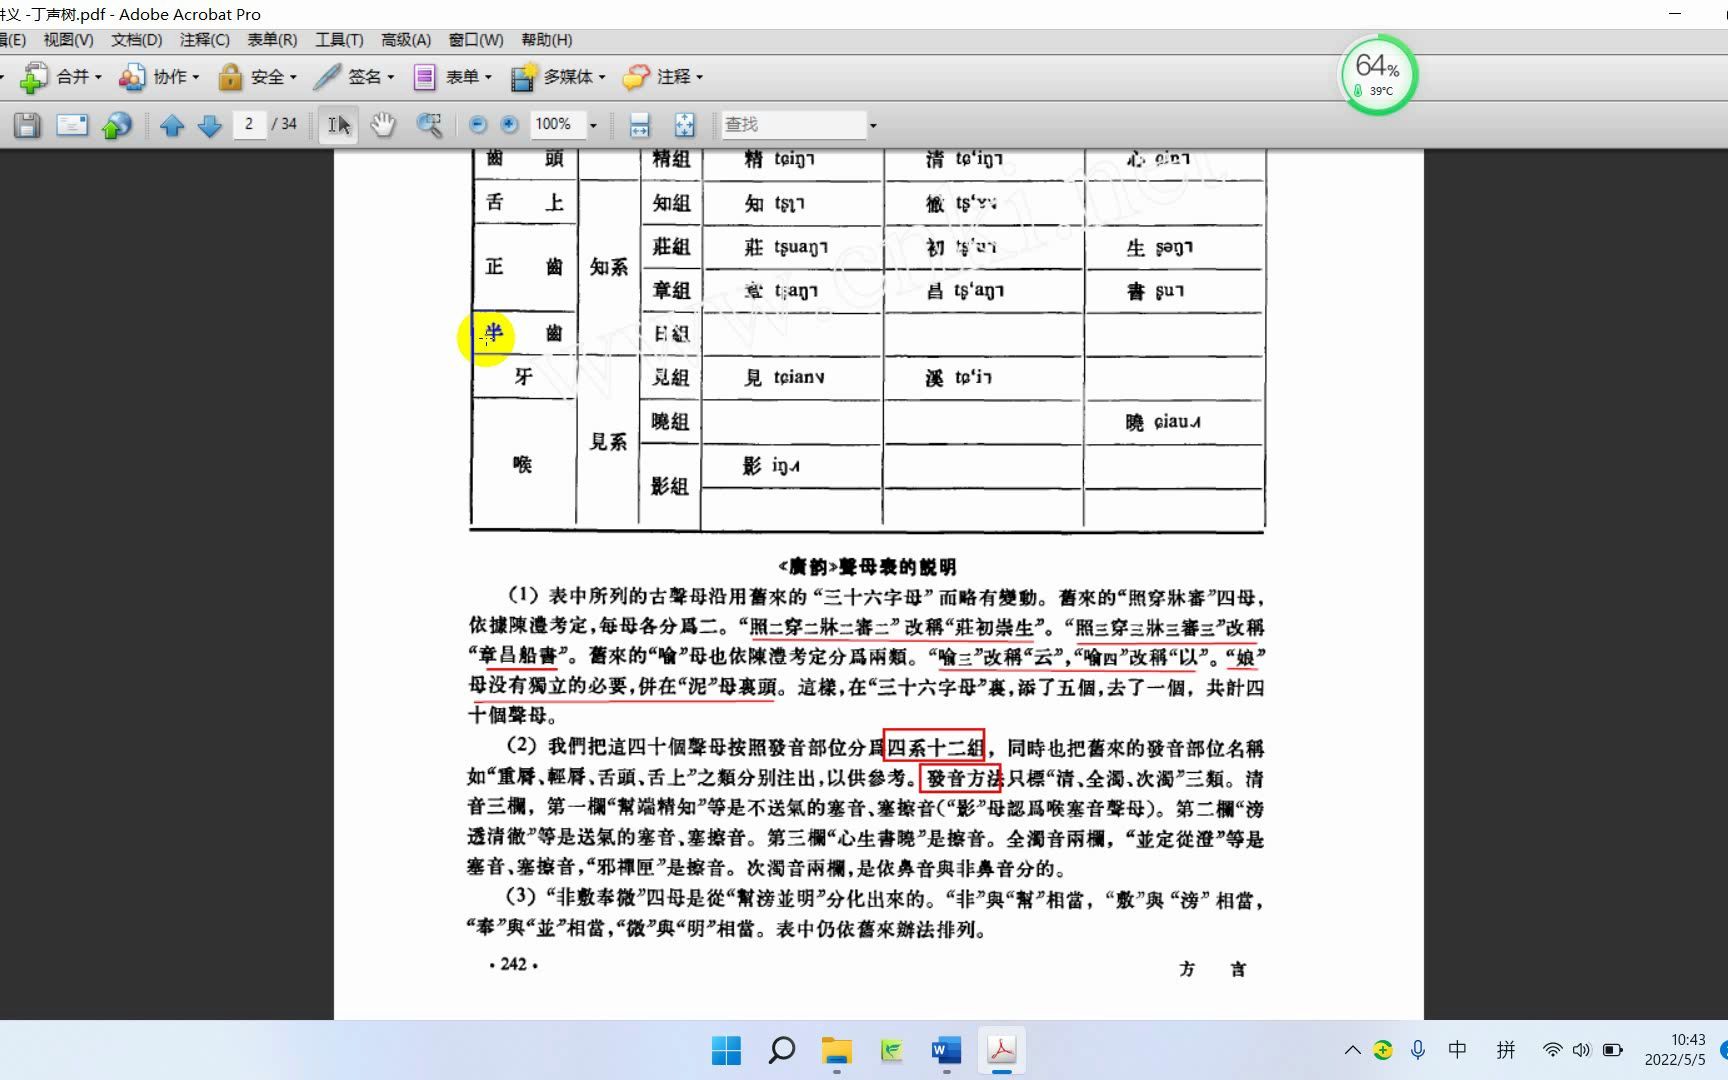Click the Sign (签名) pen icon
Viewport: 1728px width, 1080px height.
(327, 77)
